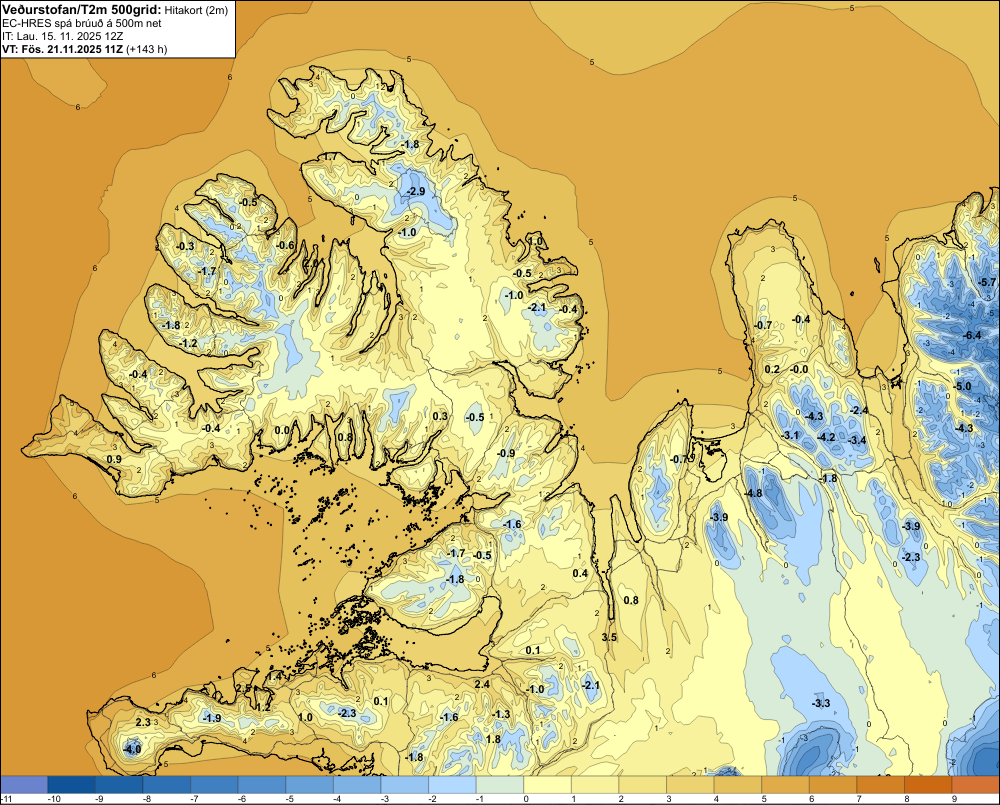
Task: Select legend color band from -10 to -9
Action: point(71,785)
